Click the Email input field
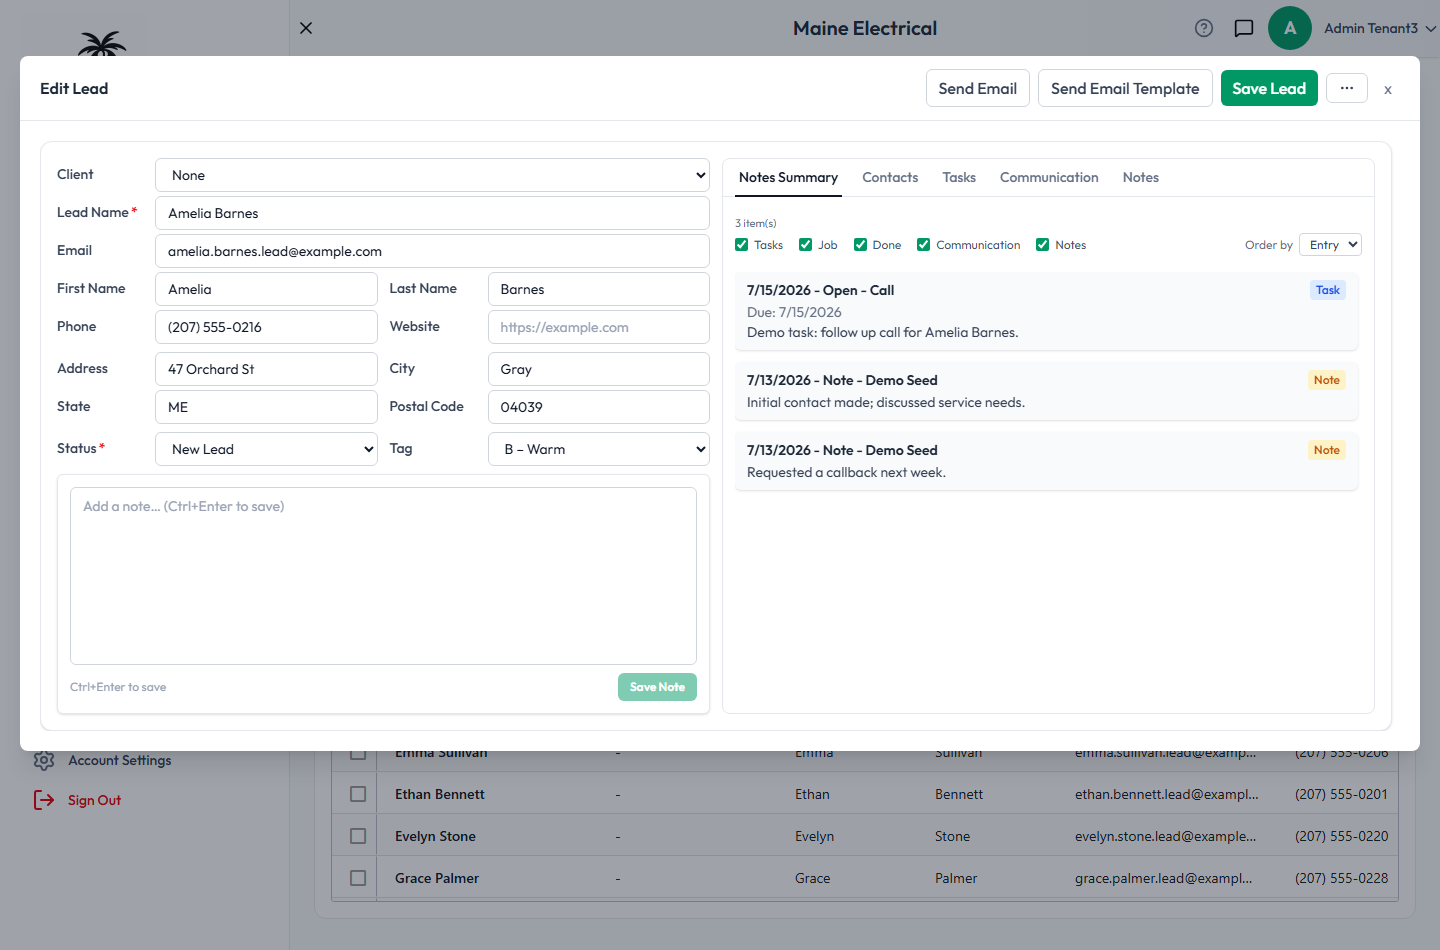The width and height of the screenshot is (1440, 950). point(432,251)
